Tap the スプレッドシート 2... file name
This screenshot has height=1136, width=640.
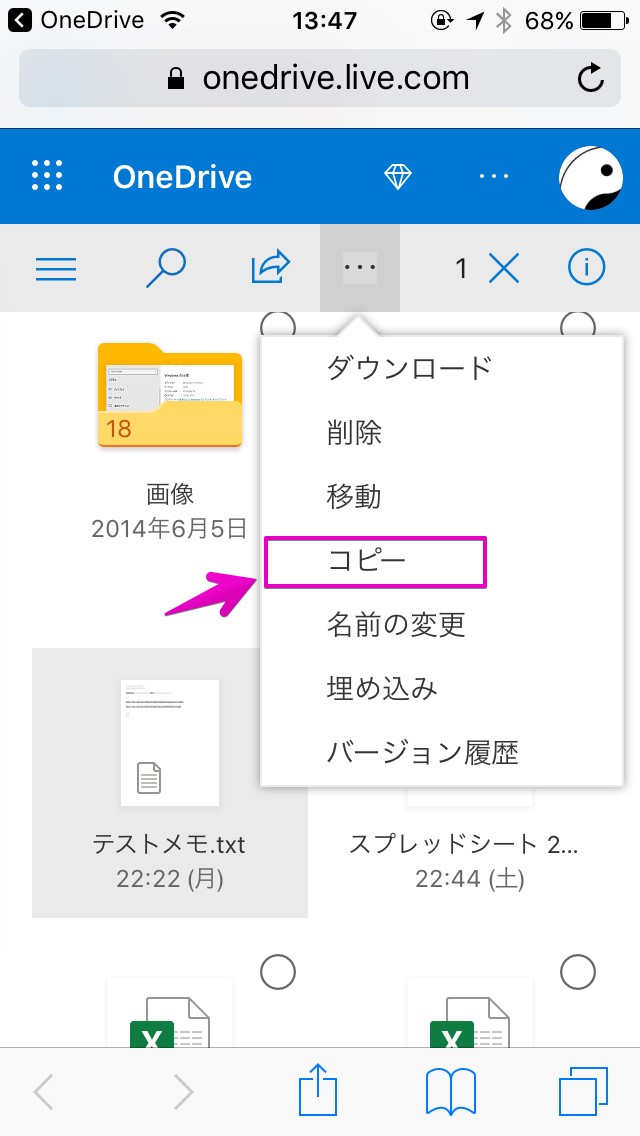pyautogui.click(x=464, y=844)
